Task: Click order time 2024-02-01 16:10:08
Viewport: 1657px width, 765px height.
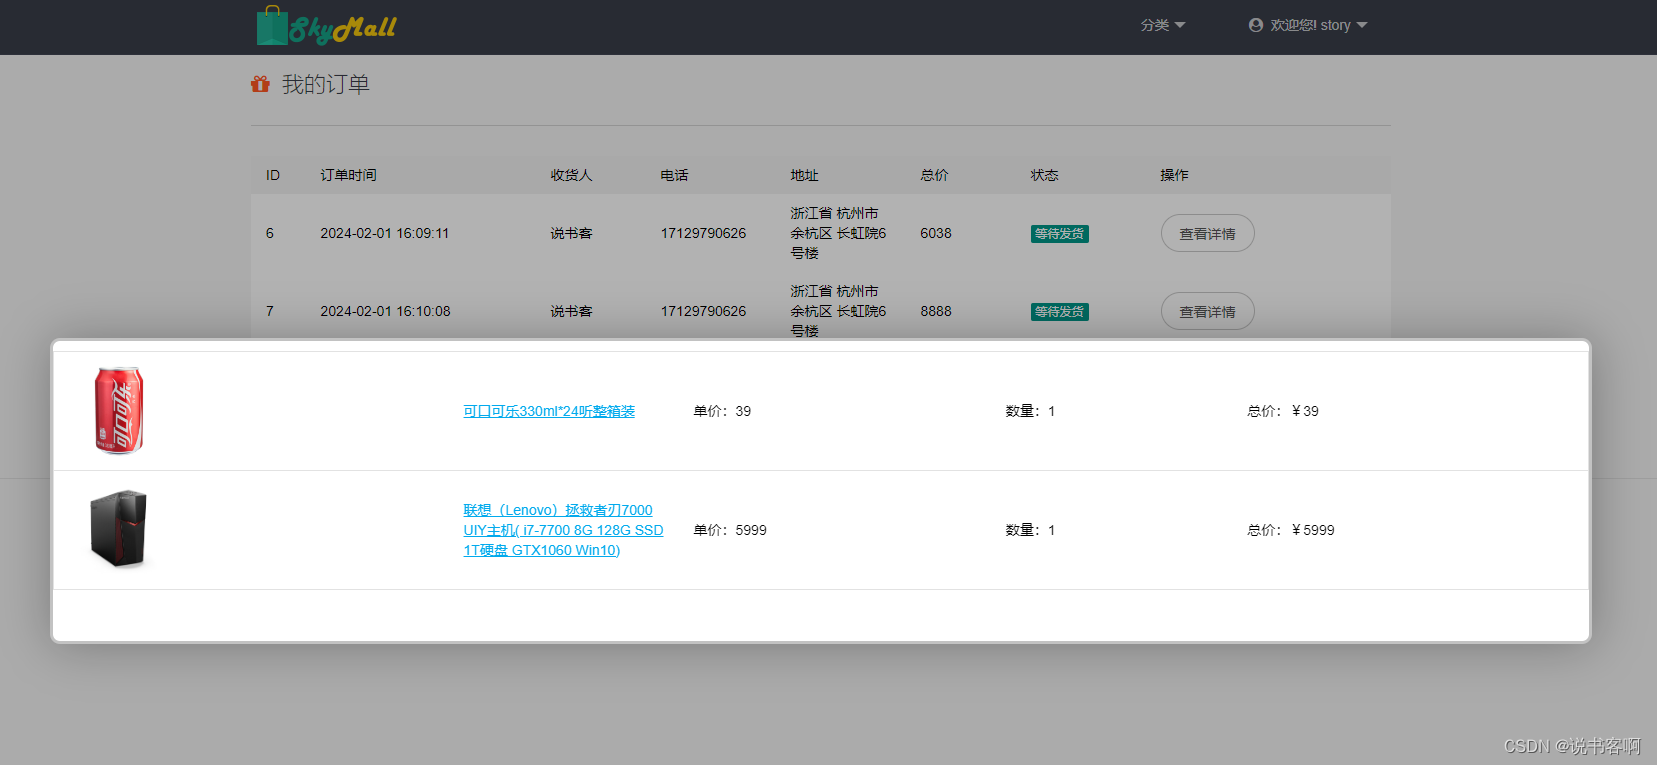Action: point(385,311)
